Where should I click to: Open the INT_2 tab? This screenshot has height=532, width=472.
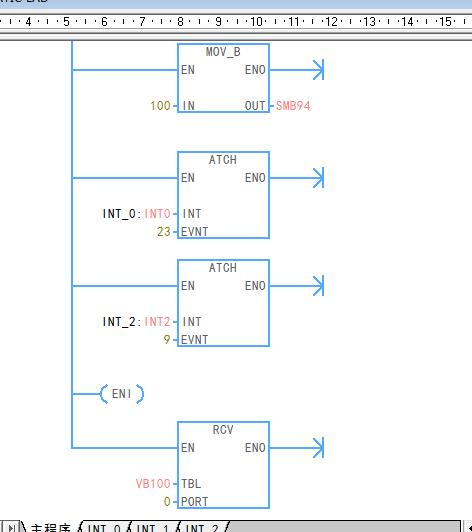(202, 528)
